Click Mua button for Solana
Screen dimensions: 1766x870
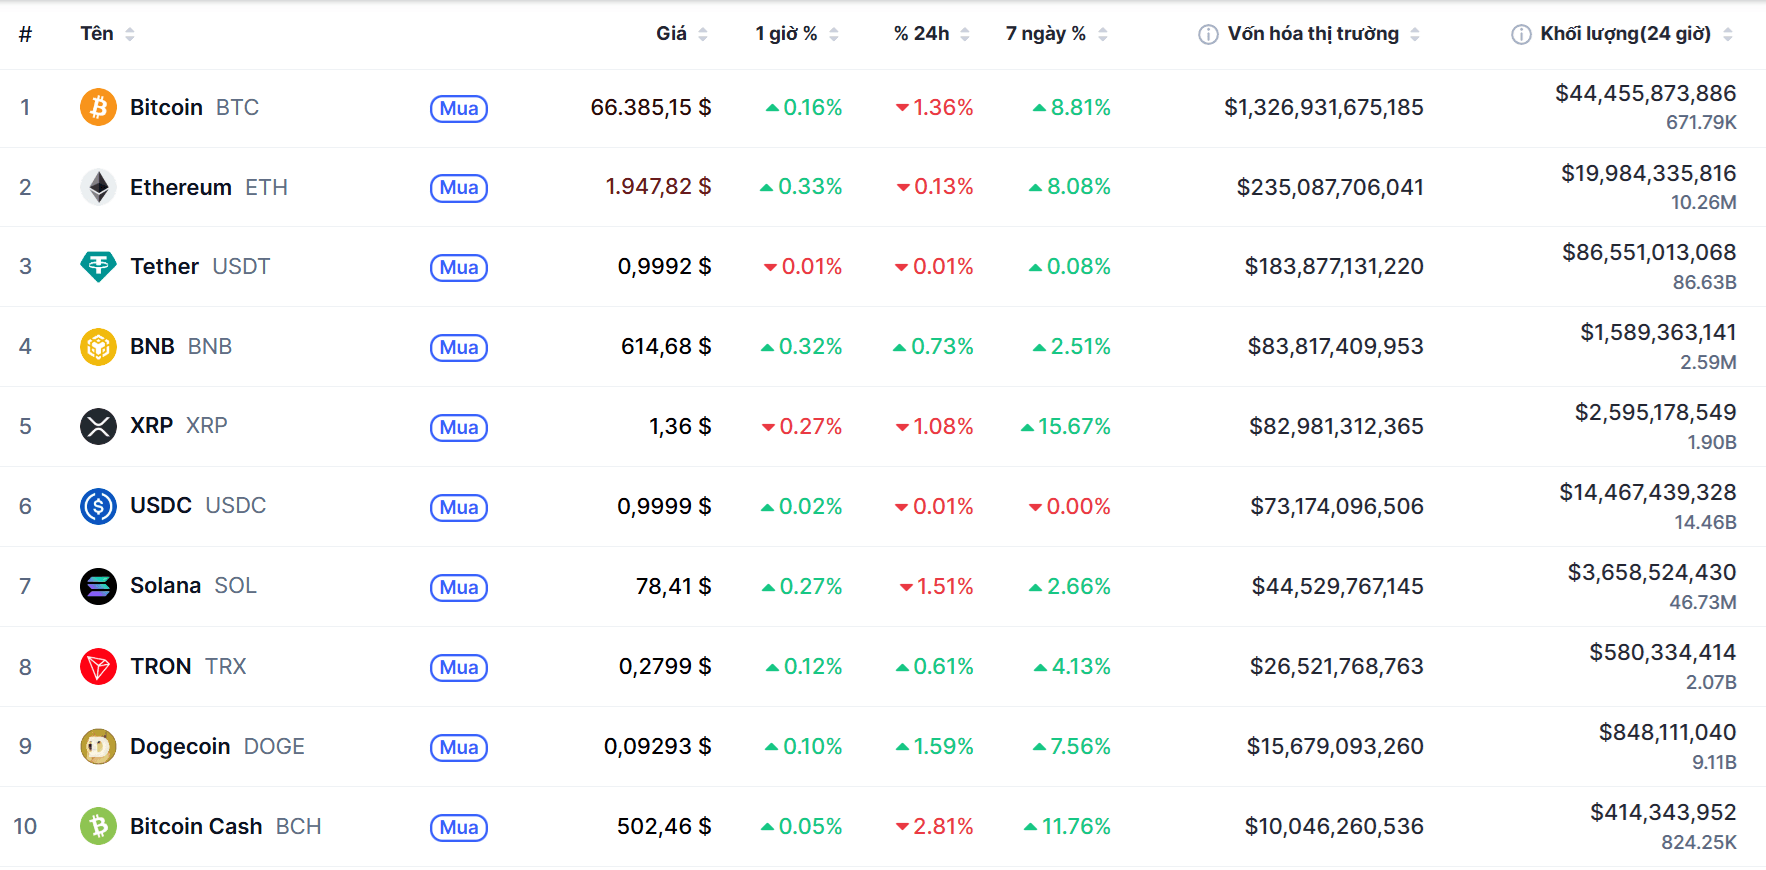tap(459, 587)
